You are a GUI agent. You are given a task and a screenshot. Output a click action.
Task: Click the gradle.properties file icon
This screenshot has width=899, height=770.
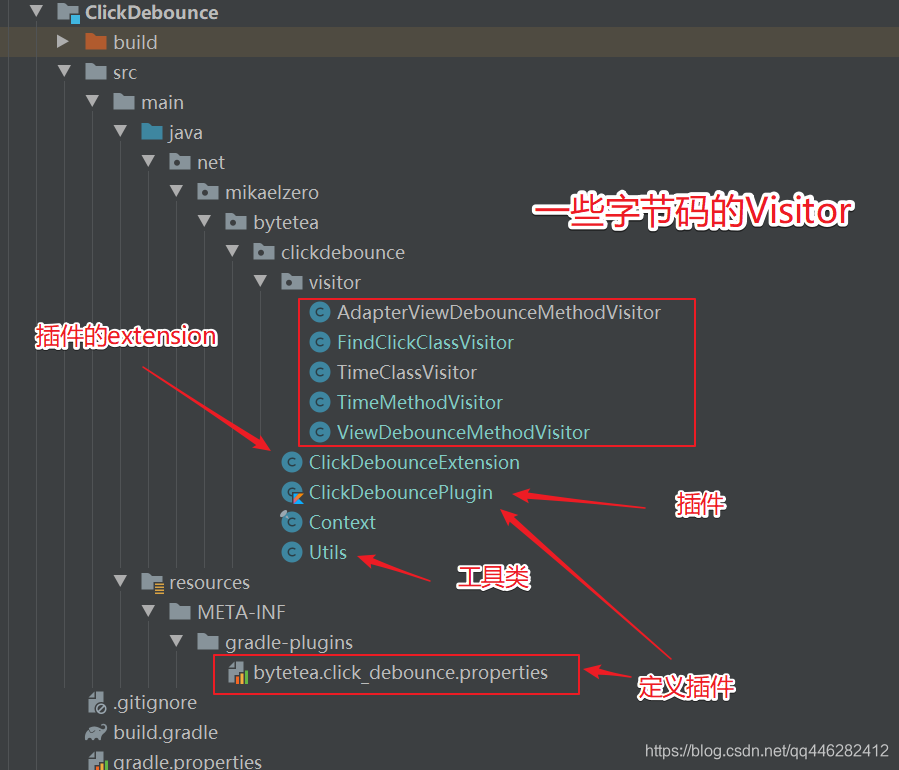[97, 761]
